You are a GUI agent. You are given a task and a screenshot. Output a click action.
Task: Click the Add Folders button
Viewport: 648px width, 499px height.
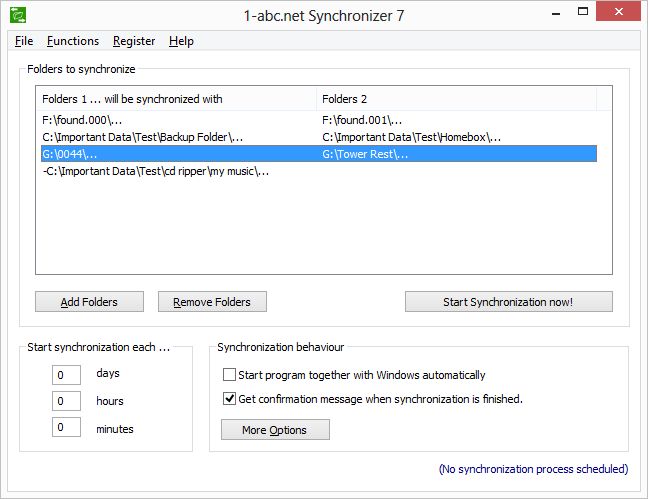click(x=89, y=302)
